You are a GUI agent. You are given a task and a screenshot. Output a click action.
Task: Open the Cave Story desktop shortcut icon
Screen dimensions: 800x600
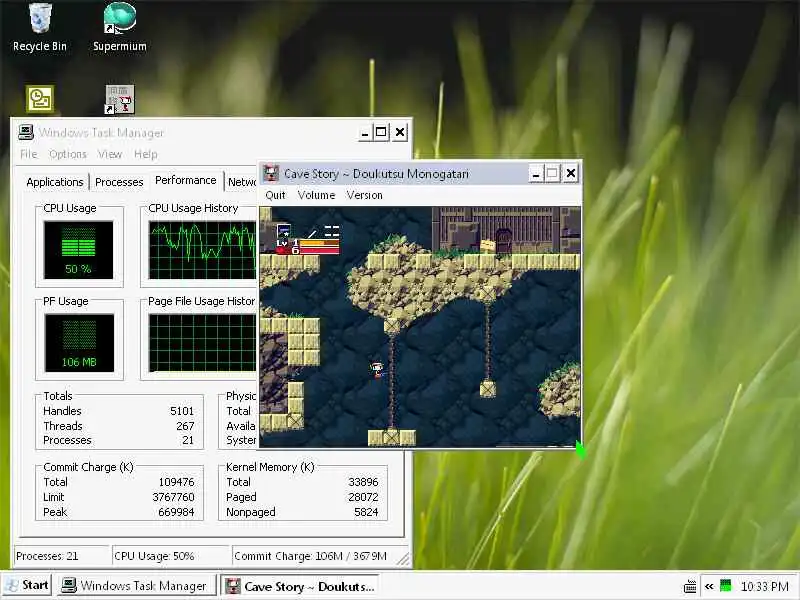pos(119,99)
